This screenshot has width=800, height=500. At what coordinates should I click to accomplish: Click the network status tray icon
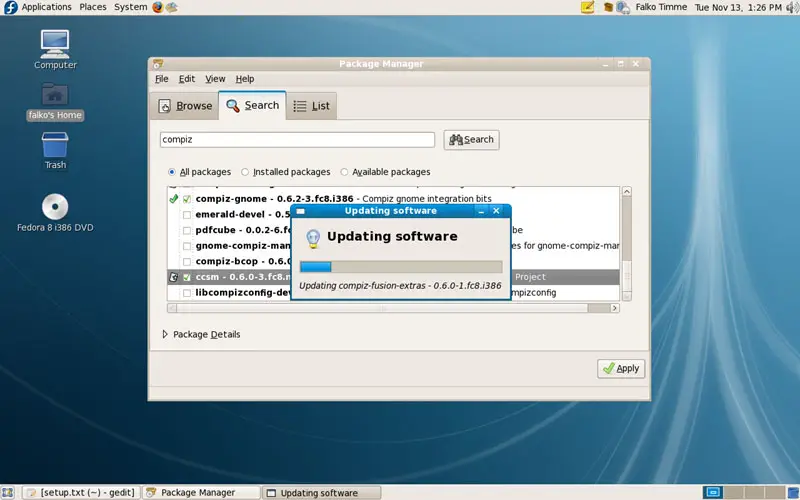pos(623,7)
